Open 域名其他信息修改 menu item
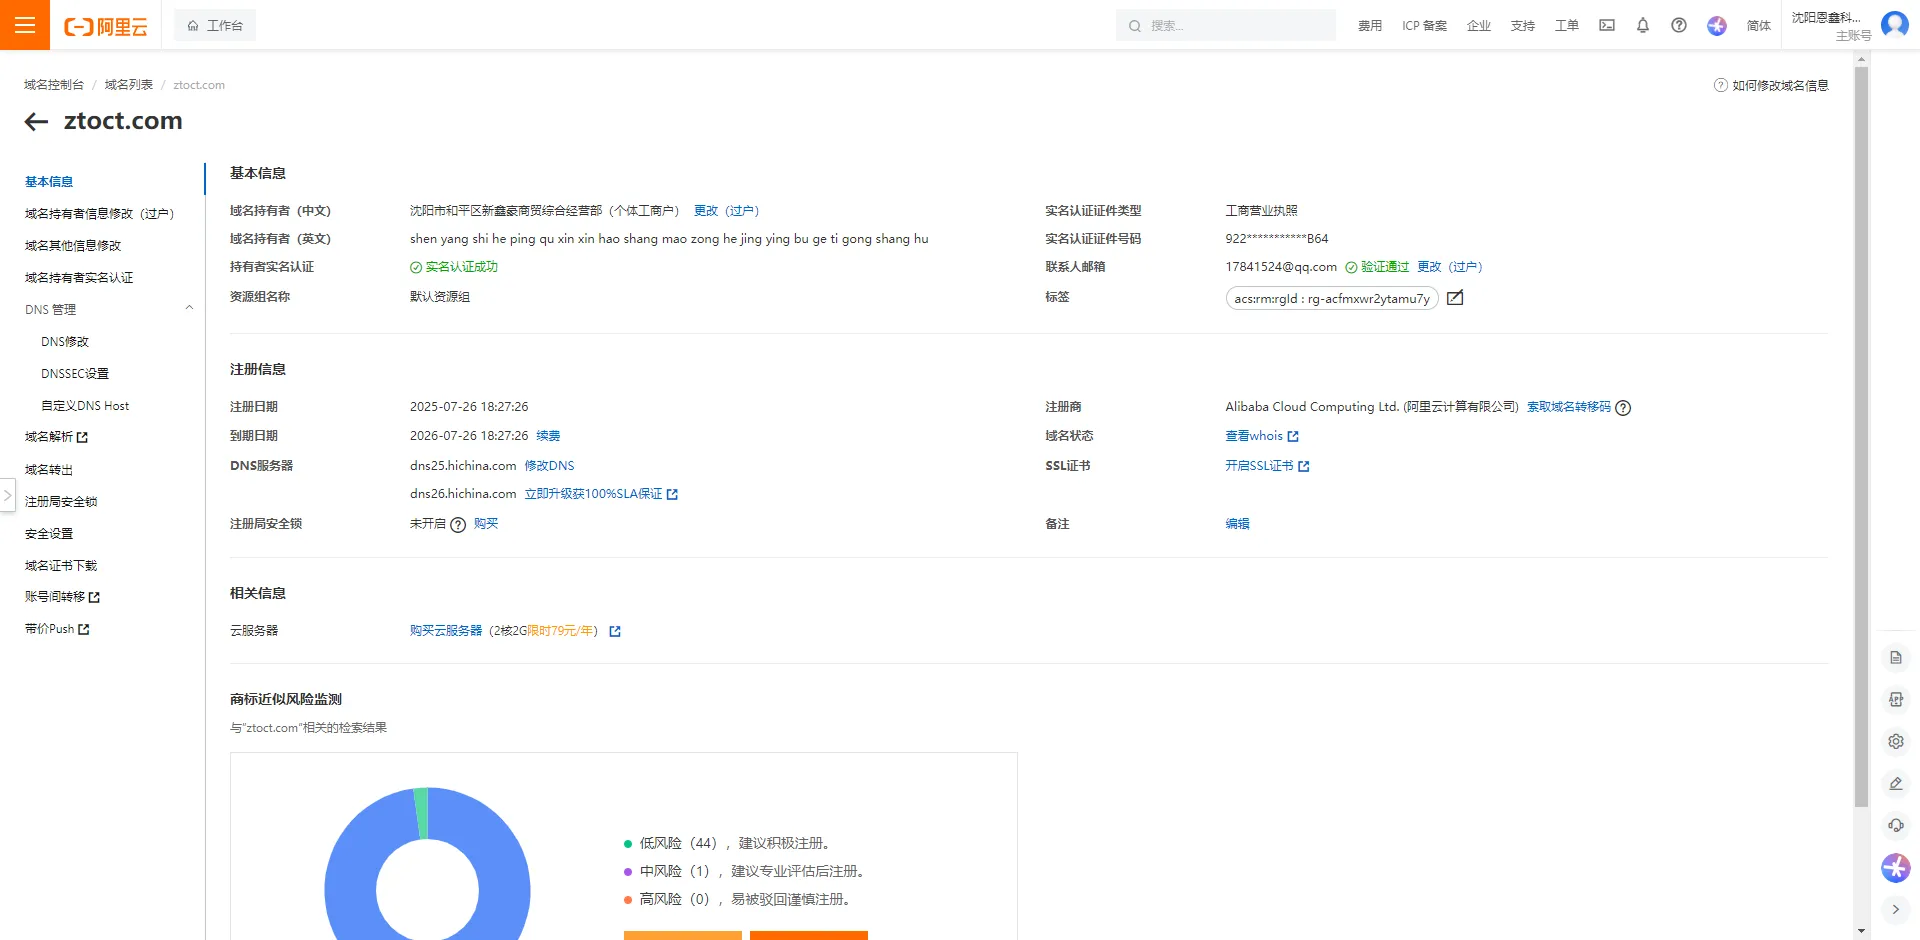This screenshot has height=940, width=1920. pos(73,246)
